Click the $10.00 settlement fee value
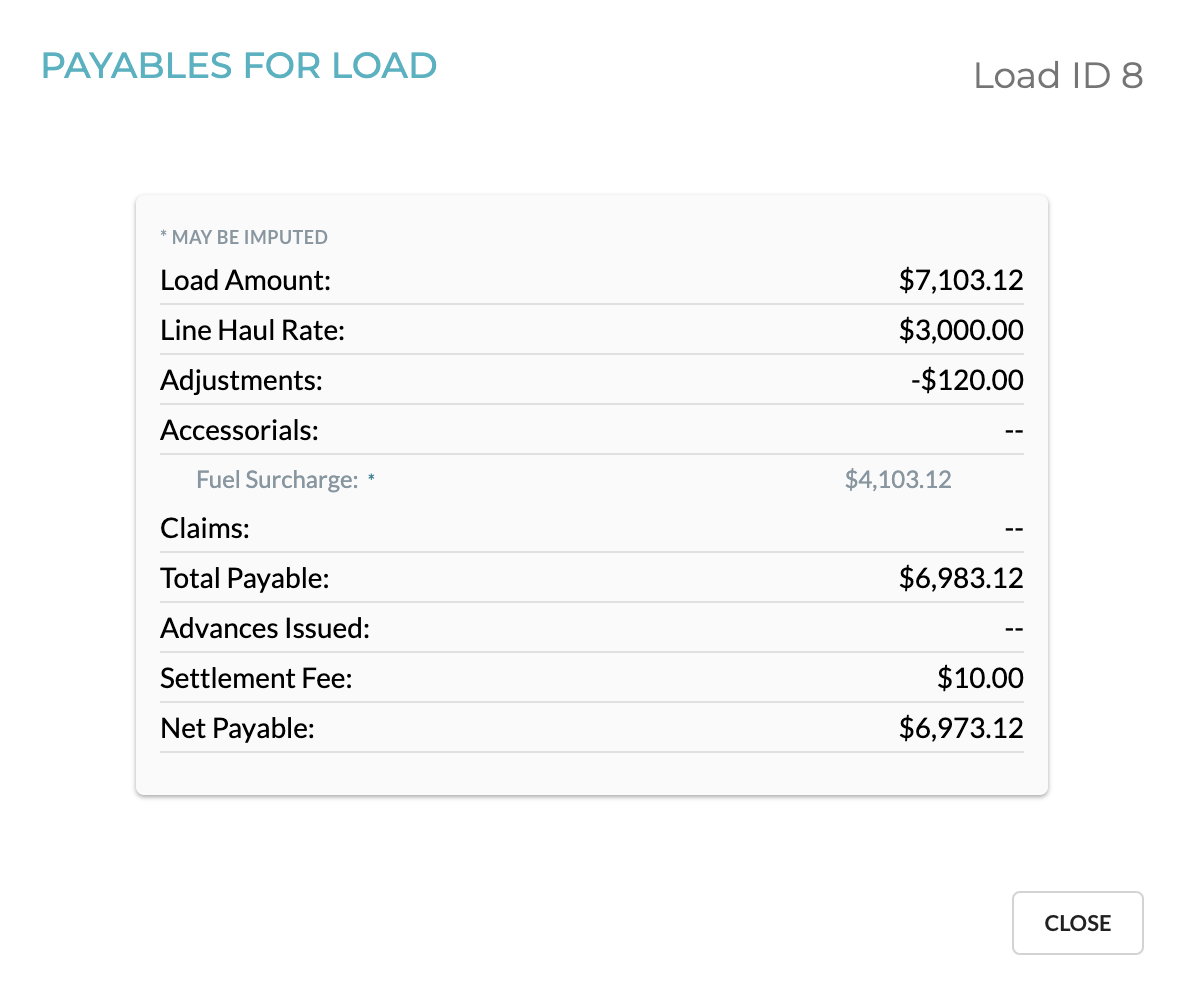Screen dimensions: 1192x996 pos(980,678)
